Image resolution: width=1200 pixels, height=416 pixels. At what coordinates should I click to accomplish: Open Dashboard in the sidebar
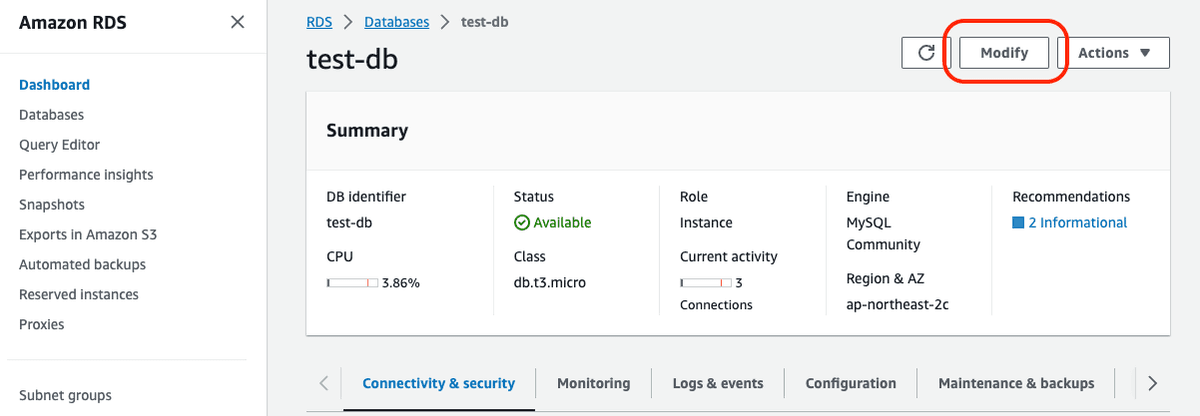[54, 85]
